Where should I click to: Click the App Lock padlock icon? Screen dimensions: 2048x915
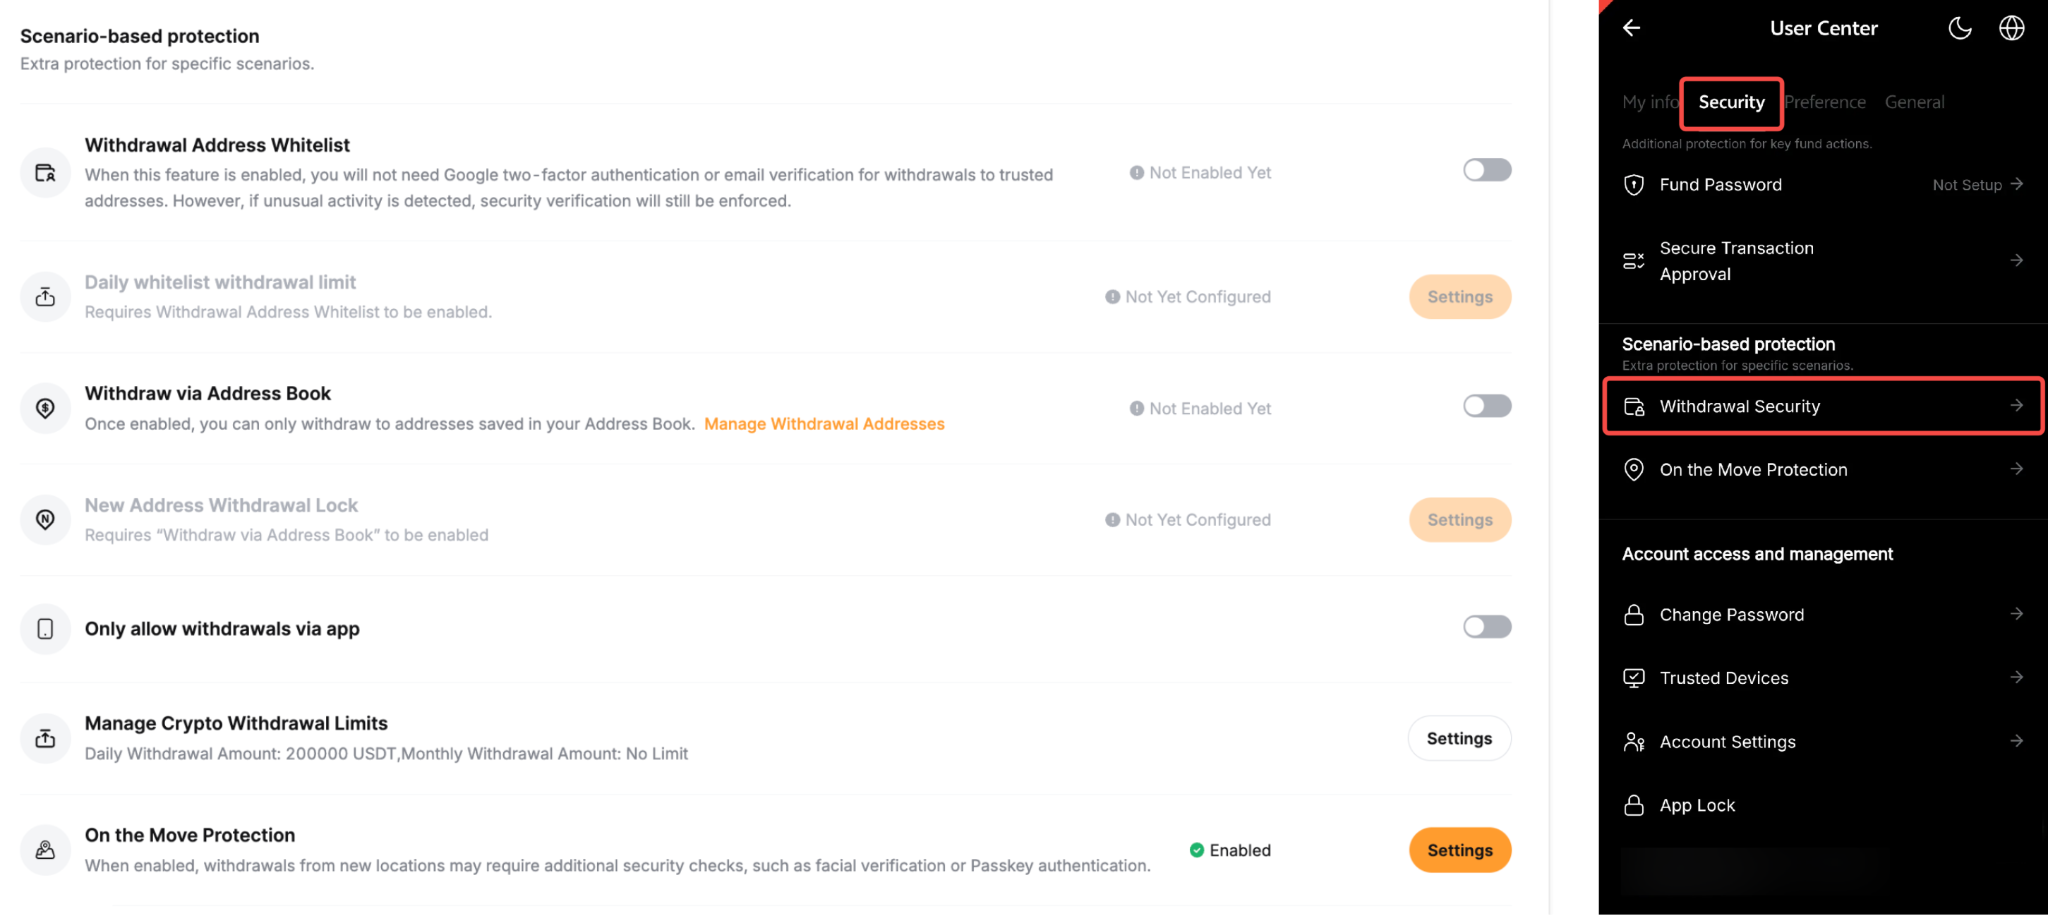pos(1634,805)
